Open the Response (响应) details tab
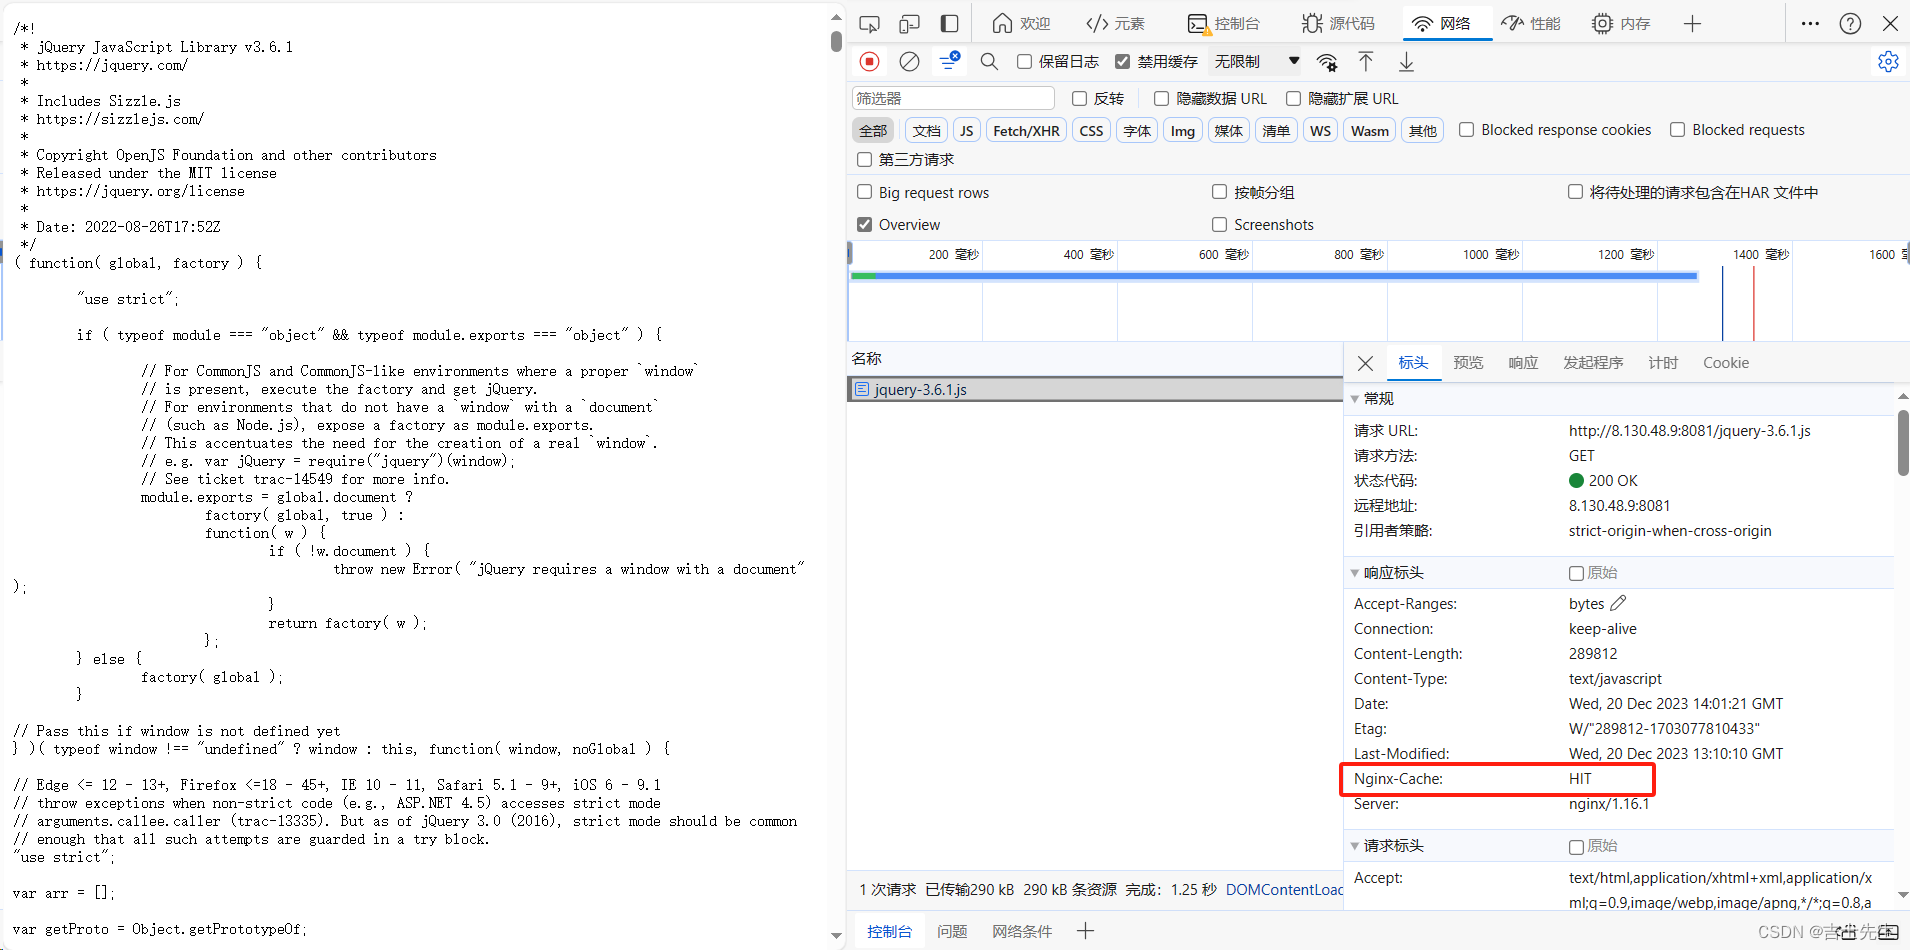Screen dimensions: 1910x950 [x=1523, y=363]
